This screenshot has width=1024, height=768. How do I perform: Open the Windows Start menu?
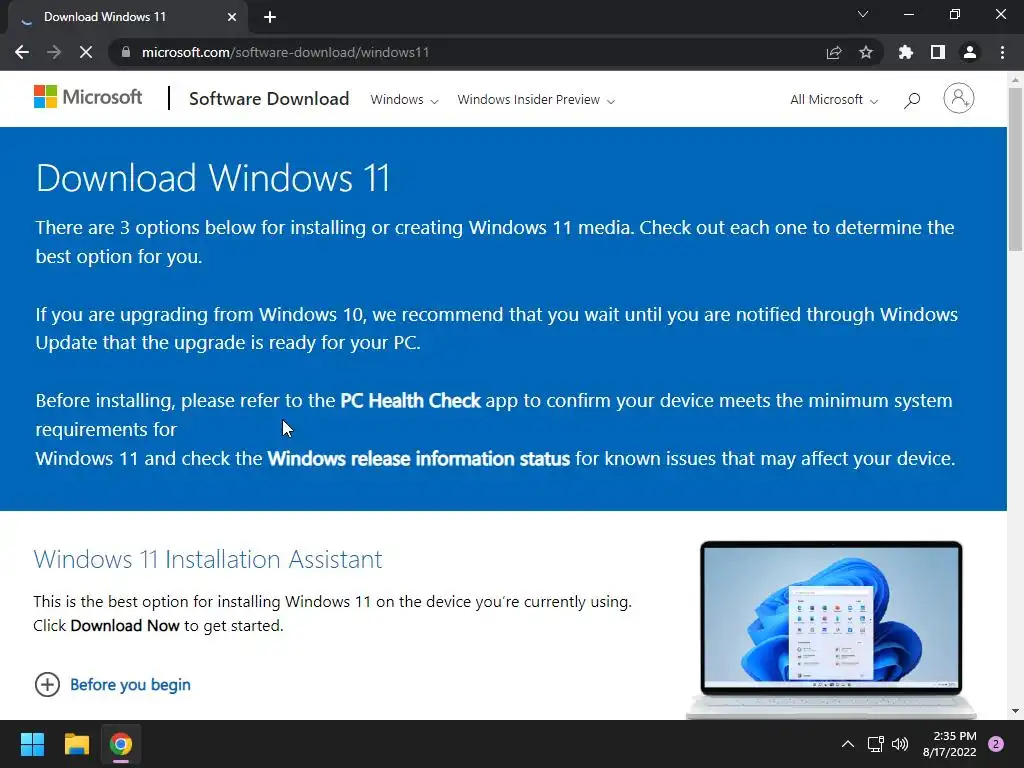[32, 744]
